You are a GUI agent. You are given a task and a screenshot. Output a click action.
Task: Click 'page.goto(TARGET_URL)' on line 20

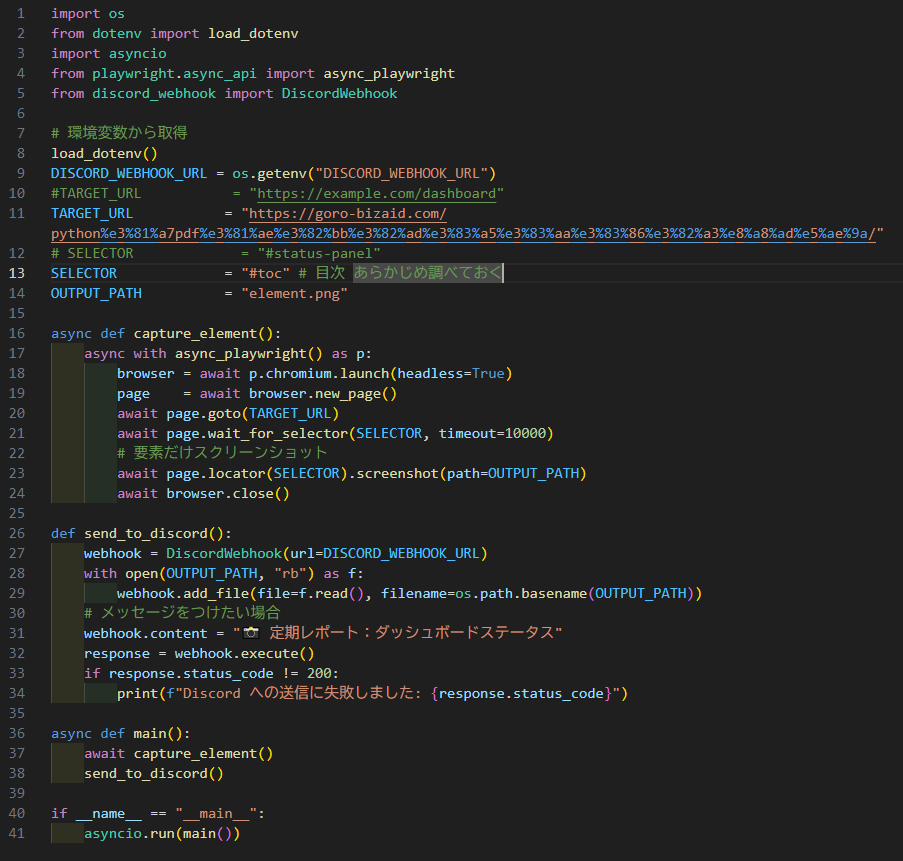(x=253, y=414)
